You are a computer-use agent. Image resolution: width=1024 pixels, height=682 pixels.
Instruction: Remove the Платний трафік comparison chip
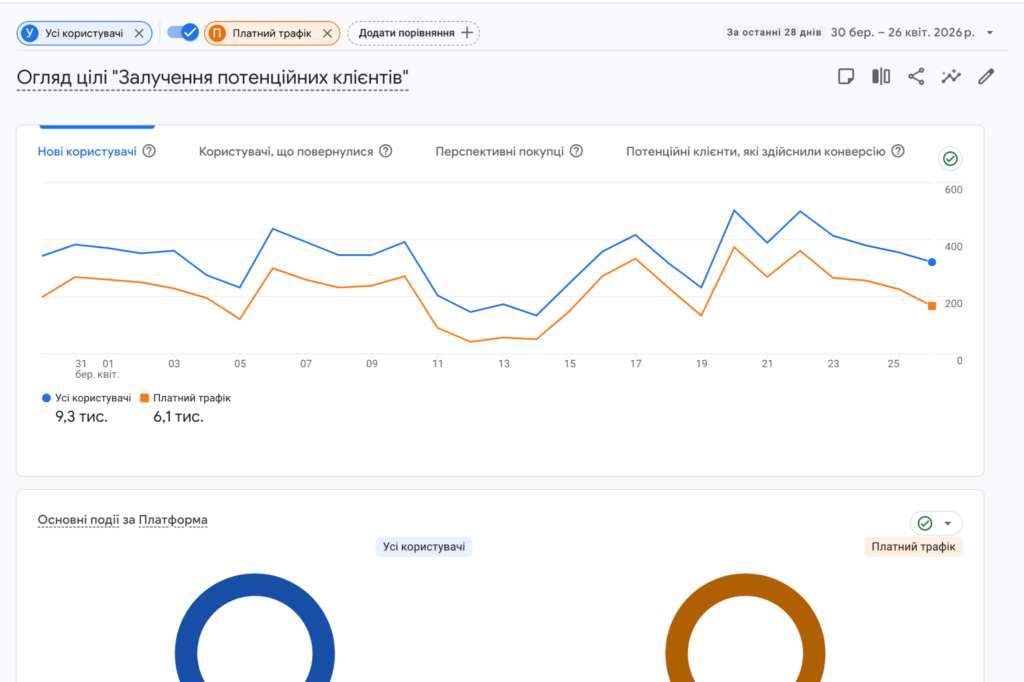point(326,33)
